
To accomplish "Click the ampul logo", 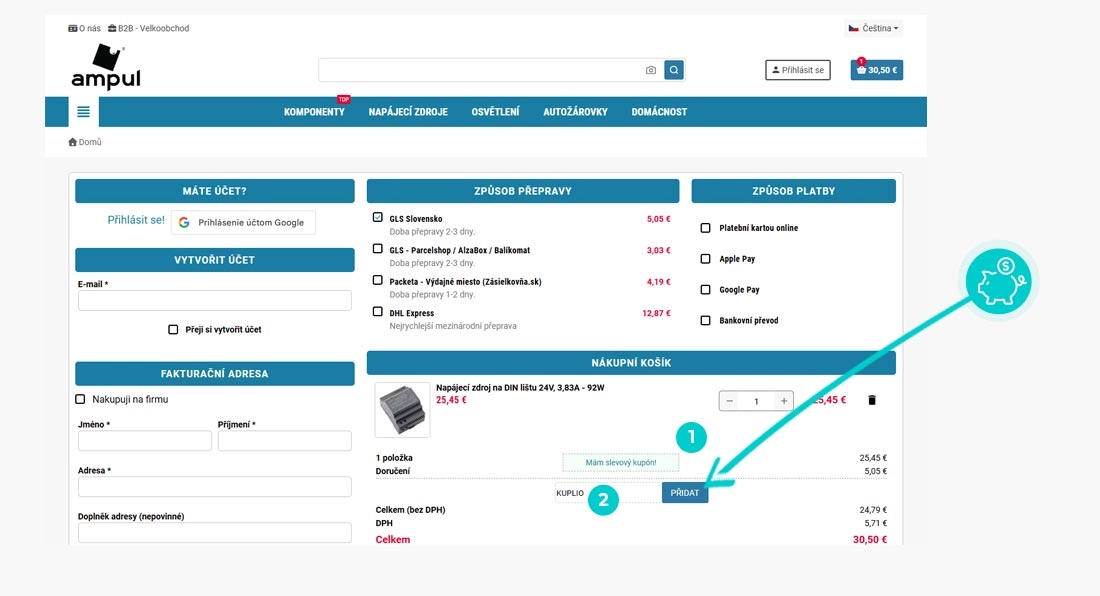I will point(106,67).
